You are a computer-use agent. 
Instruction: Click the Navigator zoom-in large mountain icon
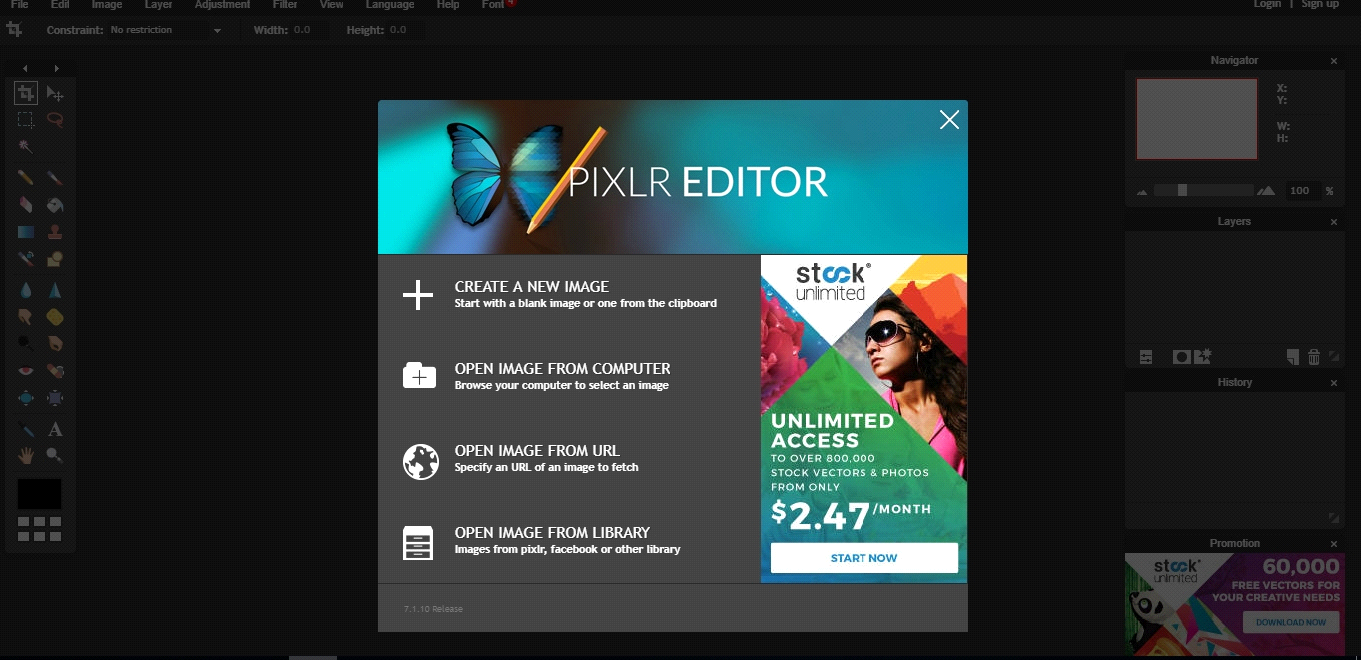point(1266,190)
